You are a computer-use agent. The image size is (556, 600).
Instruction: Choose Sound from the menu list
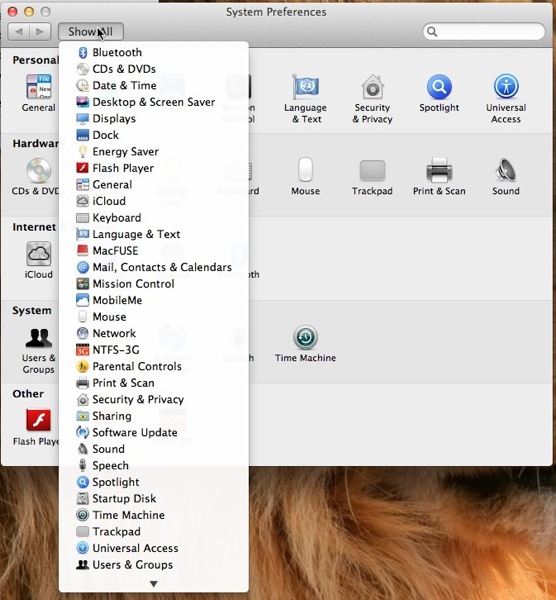tap(154, 449)
